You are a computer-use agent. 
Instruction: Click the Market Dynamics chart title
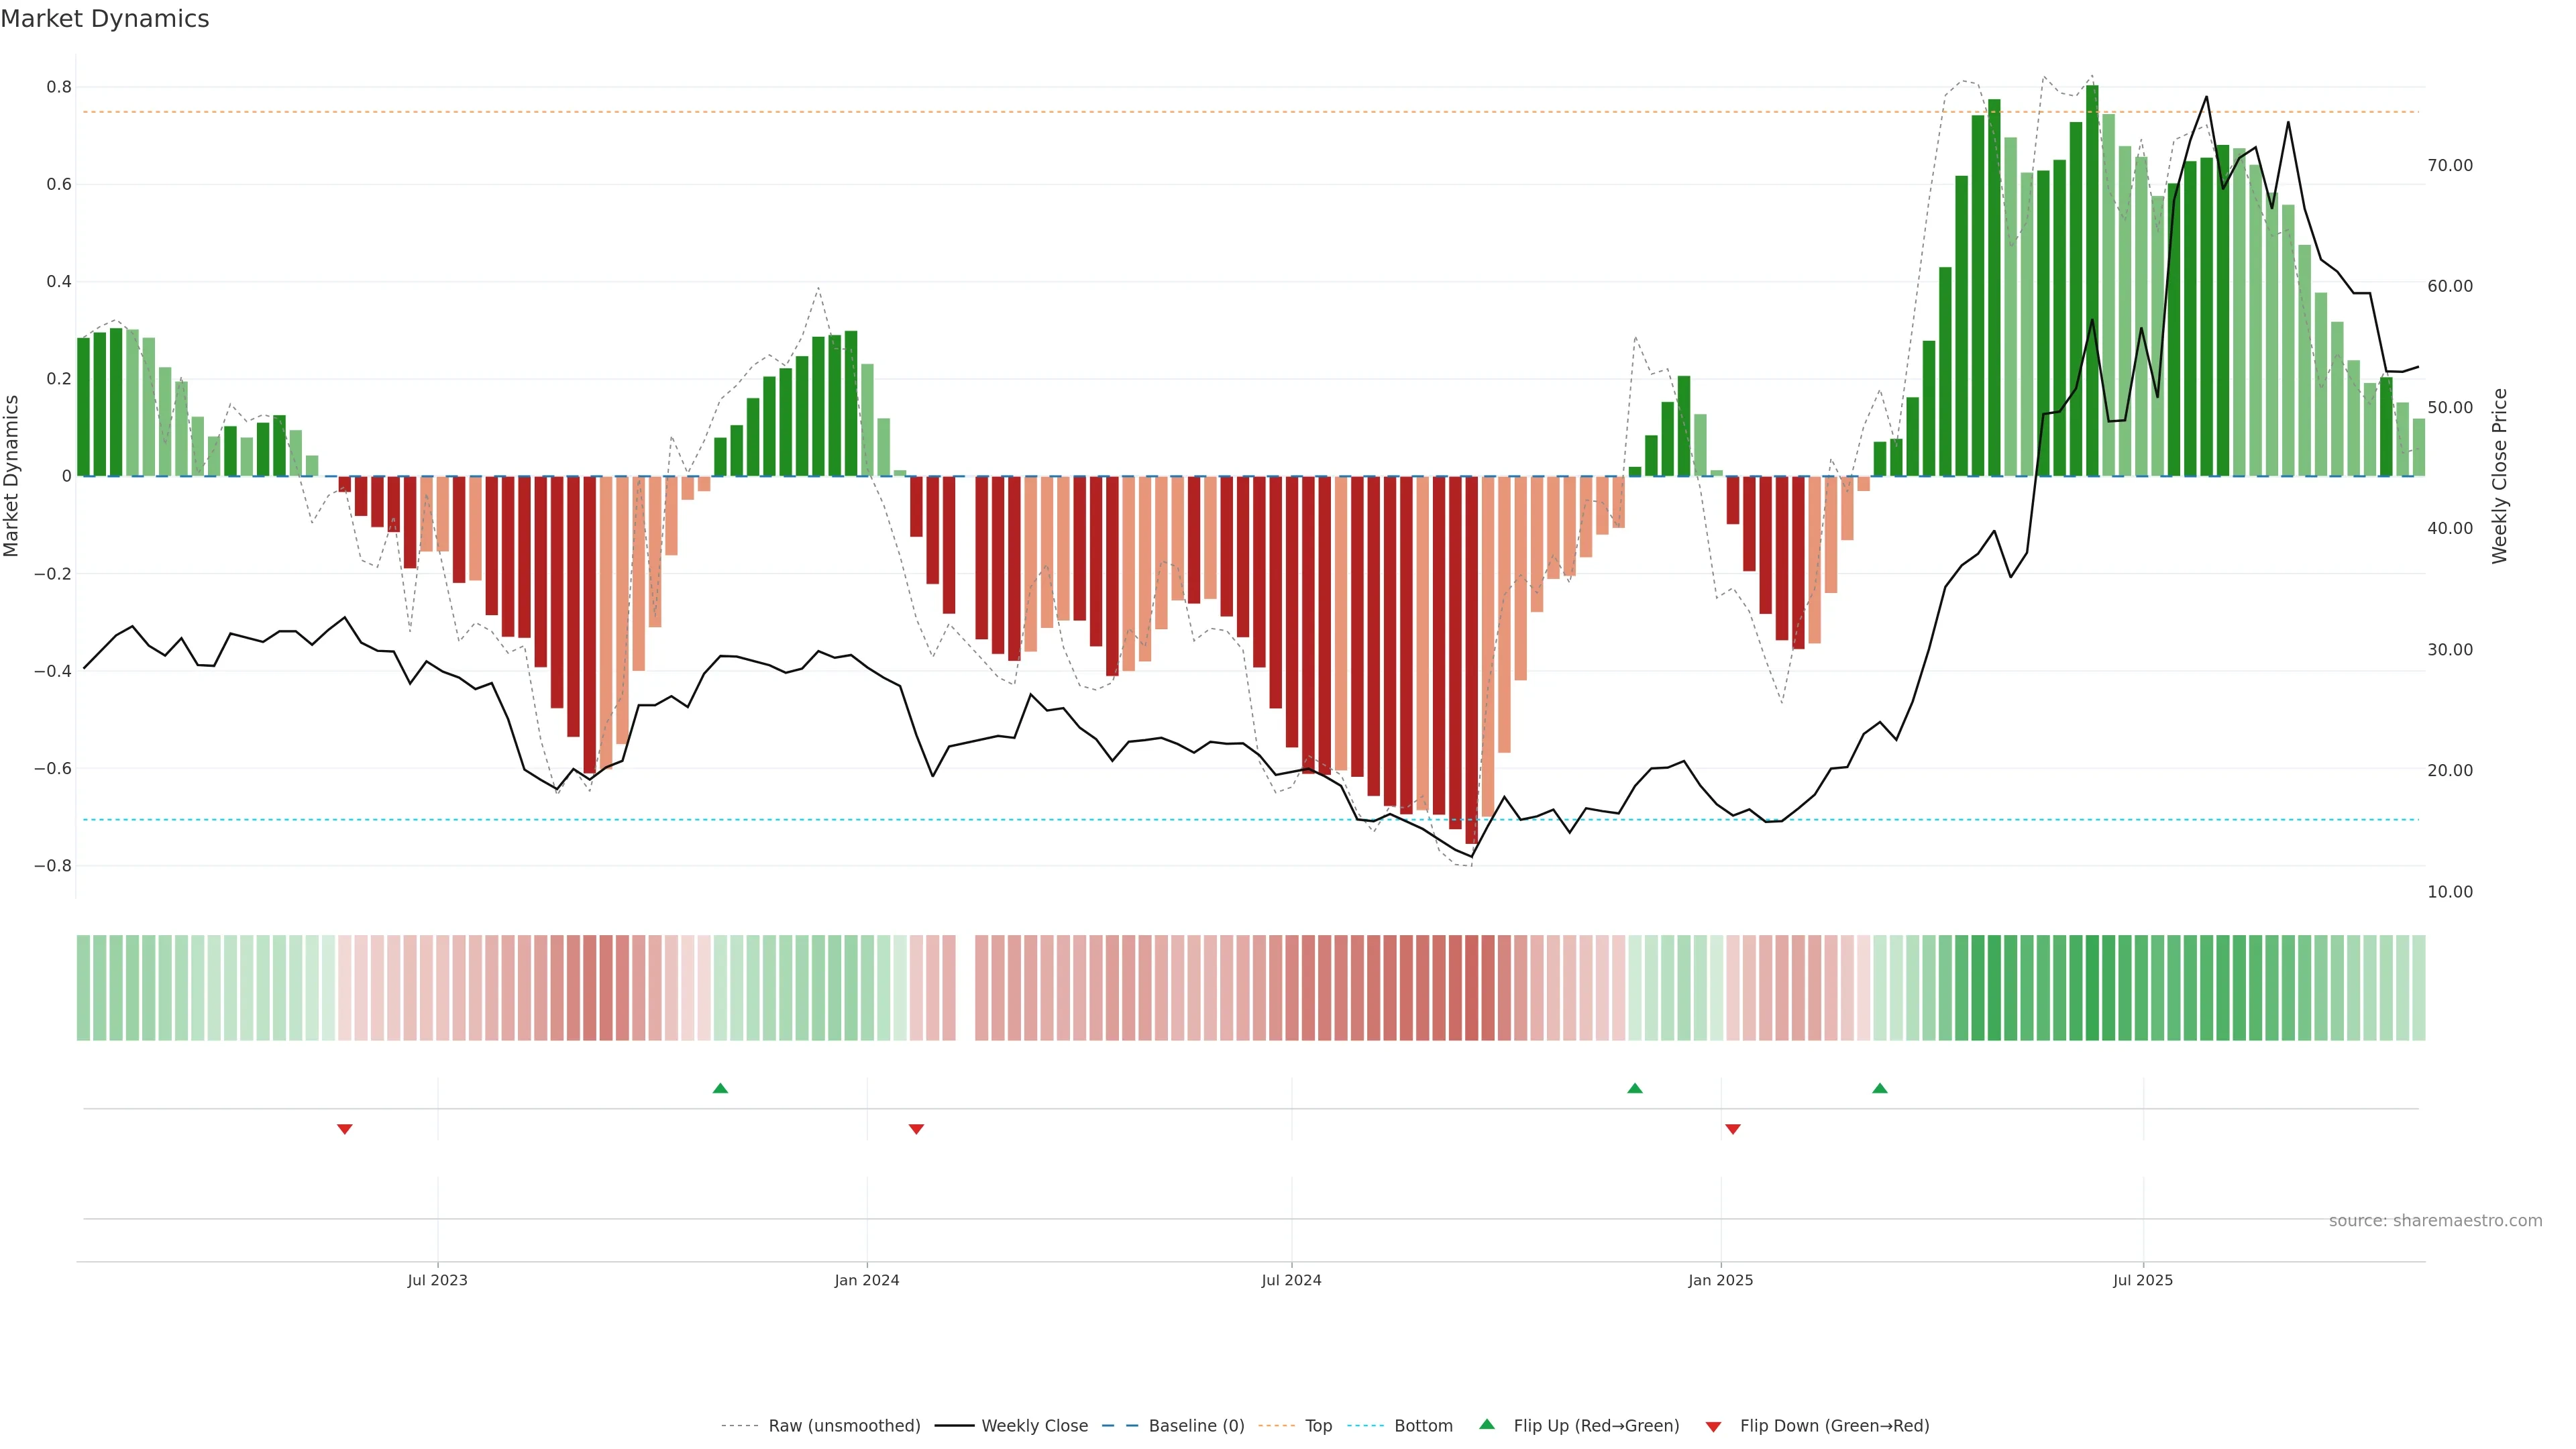point(105,19)
